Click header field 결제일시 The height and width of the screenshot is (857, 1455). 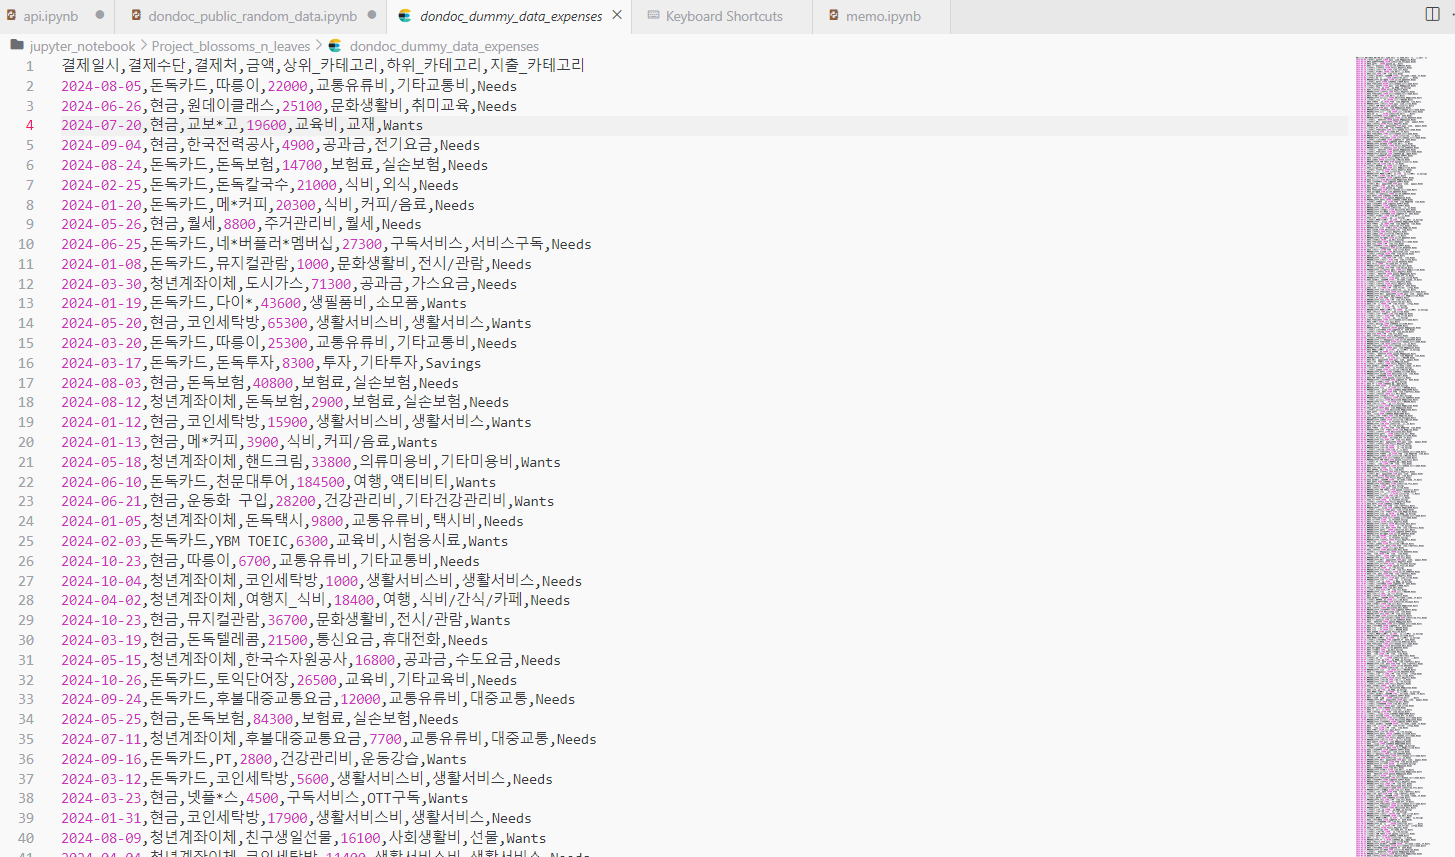pos(90,65)
